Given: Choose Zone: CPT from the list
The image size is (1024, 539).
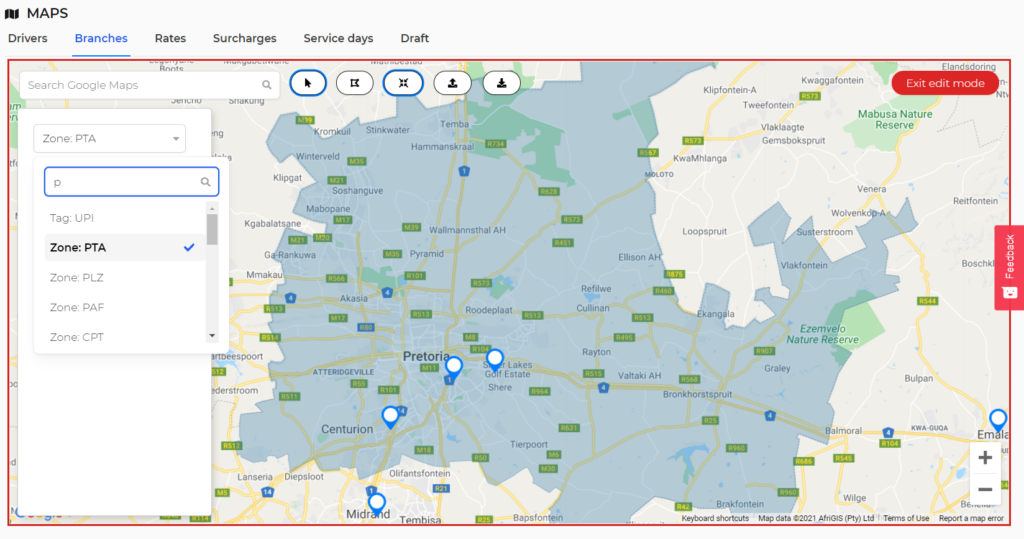Looking at the screenshot, I should (x=125, y=337).
